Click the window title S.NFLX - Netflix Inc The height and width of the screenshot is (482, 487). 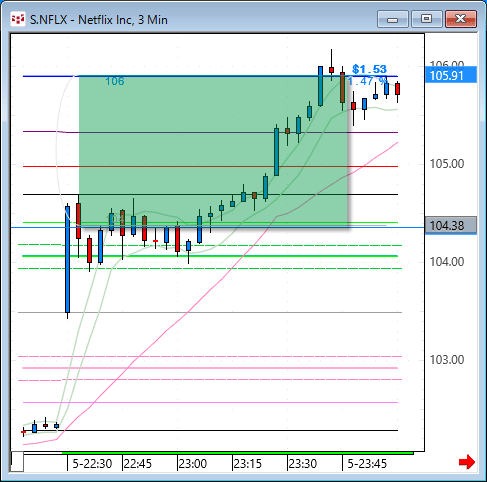[99, 20]
